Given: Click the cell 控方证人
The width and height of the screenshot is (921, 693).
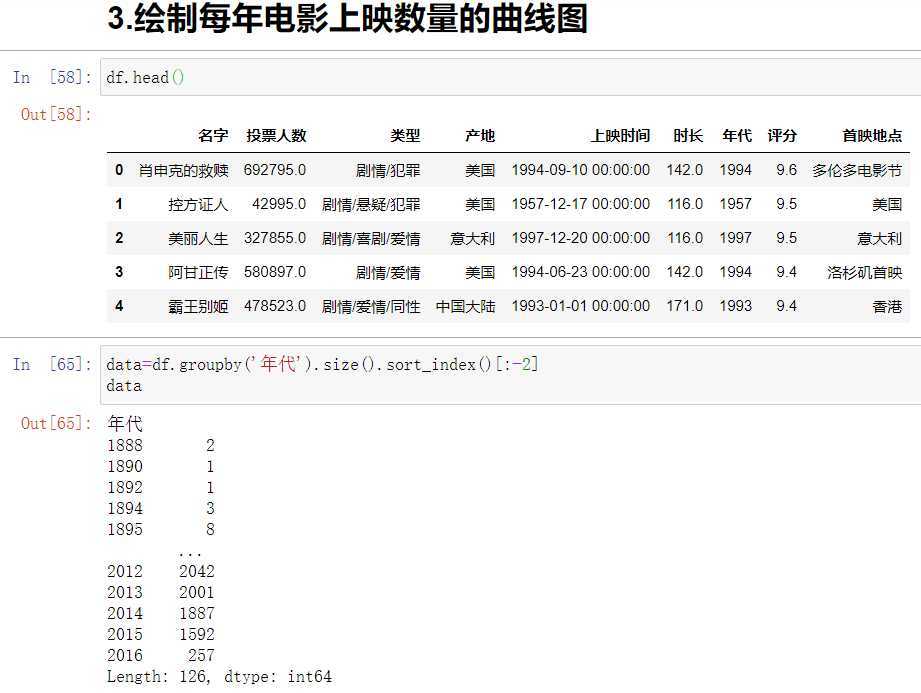Looking at the screenshot, I should [x=198, y=204].
